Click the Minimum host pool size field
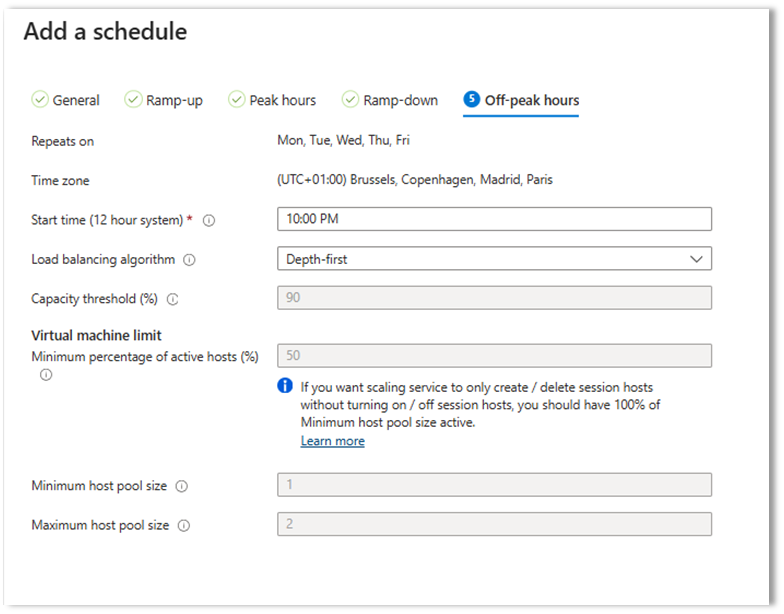This screenshot has height=614, width=784. (x=493, y=485)
